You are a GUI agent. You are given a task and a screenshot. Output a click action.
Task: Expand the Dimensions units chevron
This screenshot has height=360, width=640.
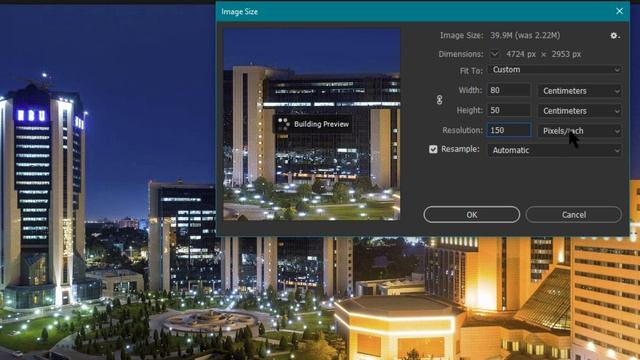click(494, 53)
